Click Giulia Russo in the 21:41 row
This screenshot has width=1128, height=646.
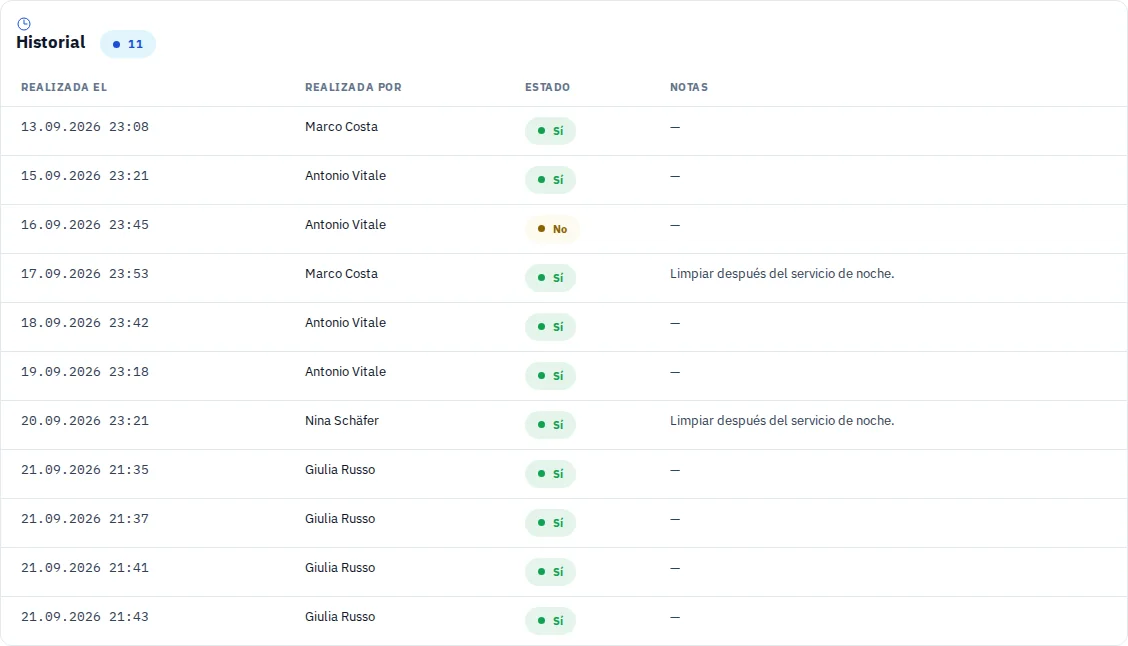(x=340, y=568)
